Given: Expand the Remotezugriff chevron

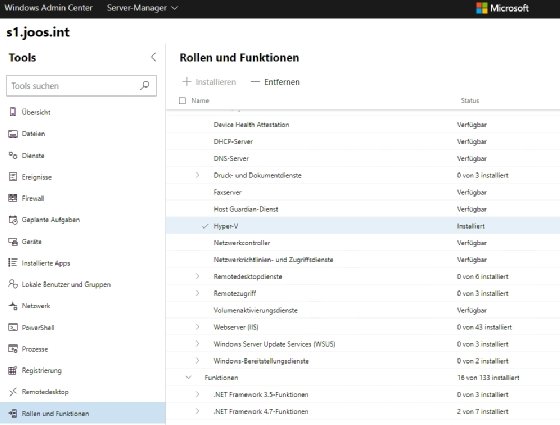Looking at the screenshot, I should [197, 293].
